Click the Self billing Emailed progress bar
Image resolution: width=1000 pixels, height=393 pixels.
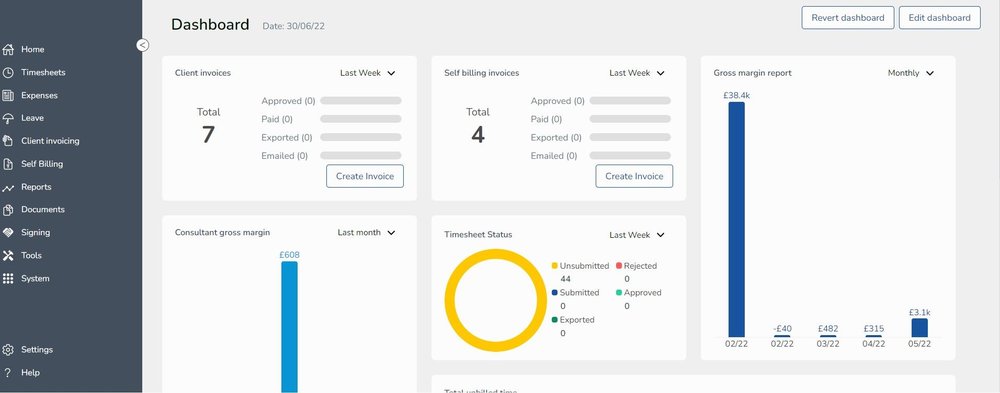(x=630, y=156)
